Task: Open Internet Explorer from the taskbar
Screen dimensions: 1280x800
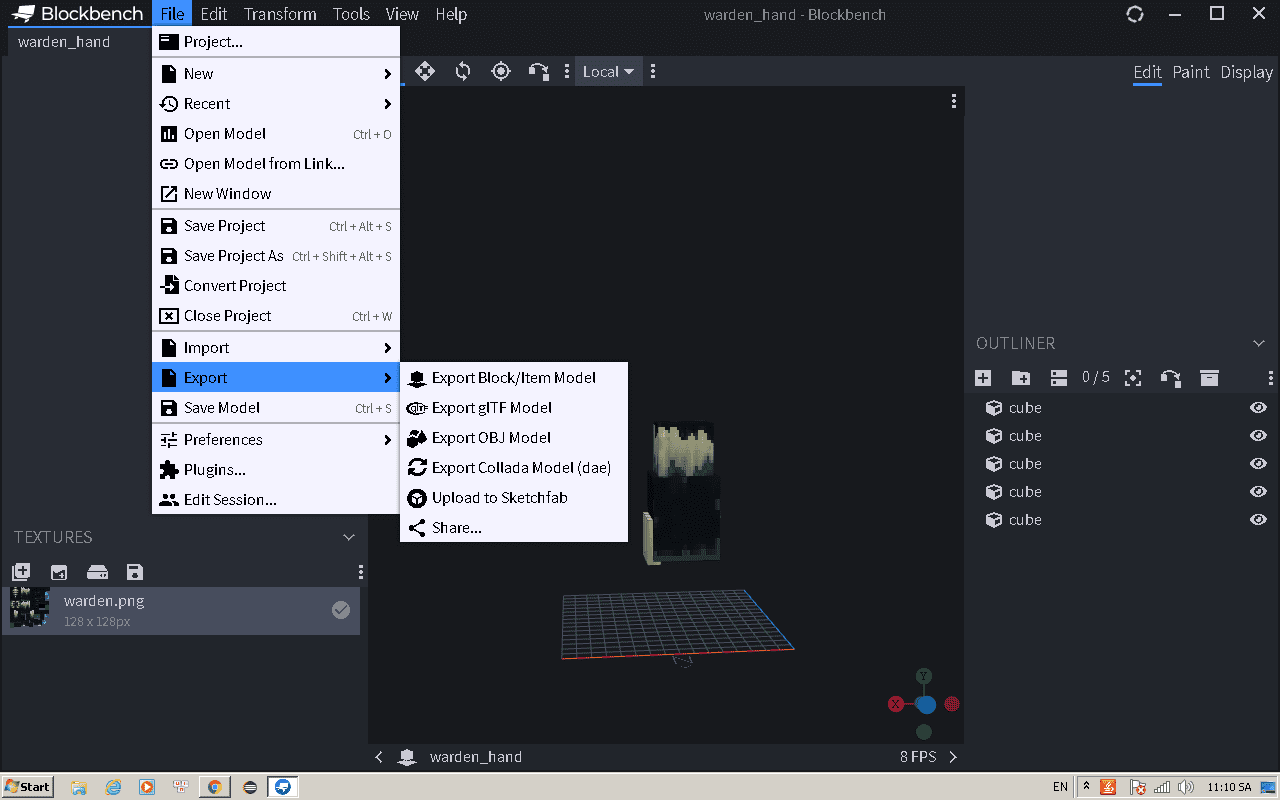Action: [113, 787]
